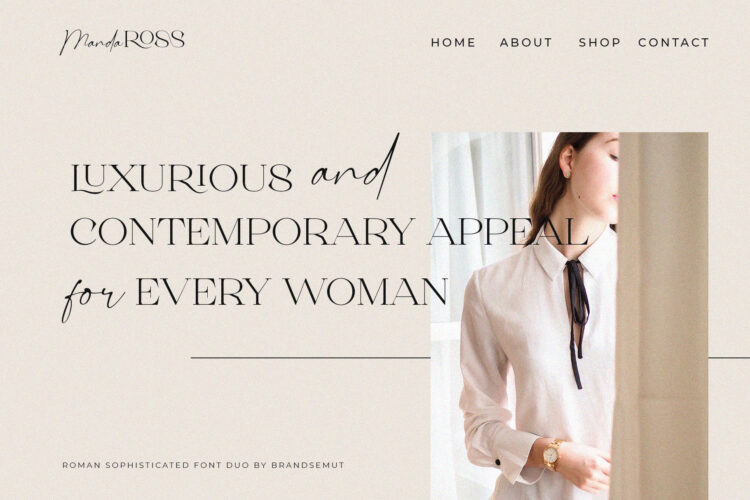Select the CONTEMPORARY headline word

(x=243, y=232)
